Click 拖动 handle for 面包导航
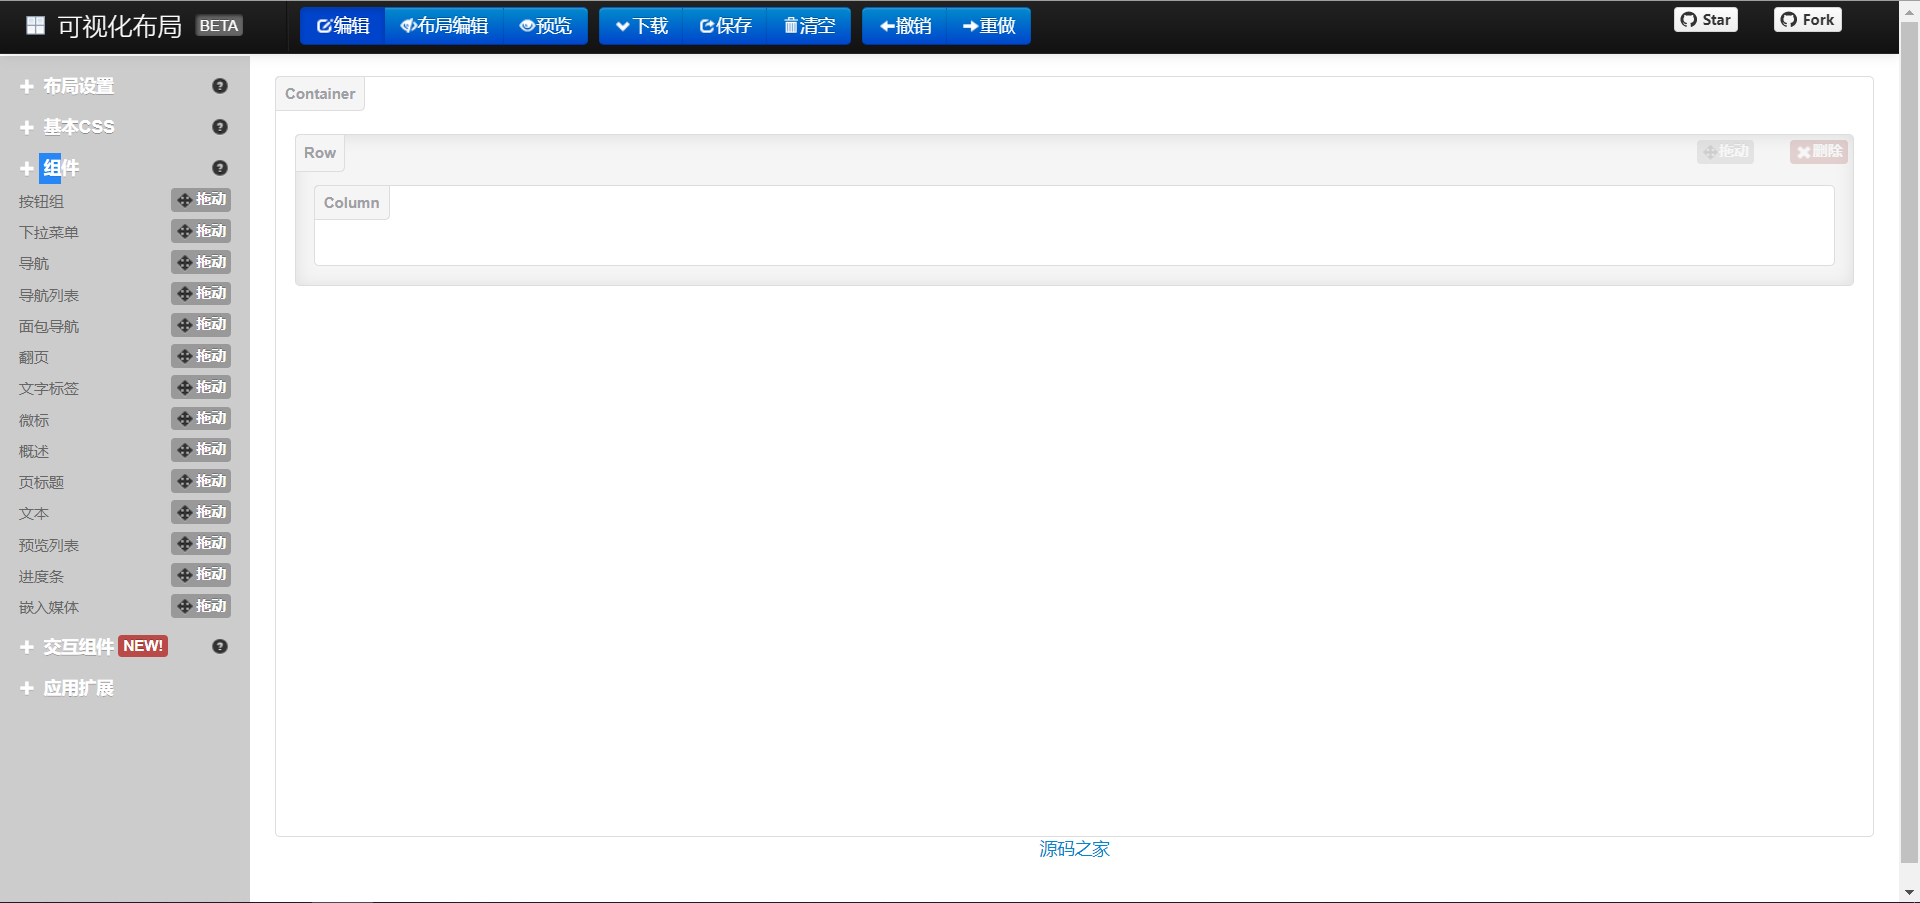 [201, 325]
